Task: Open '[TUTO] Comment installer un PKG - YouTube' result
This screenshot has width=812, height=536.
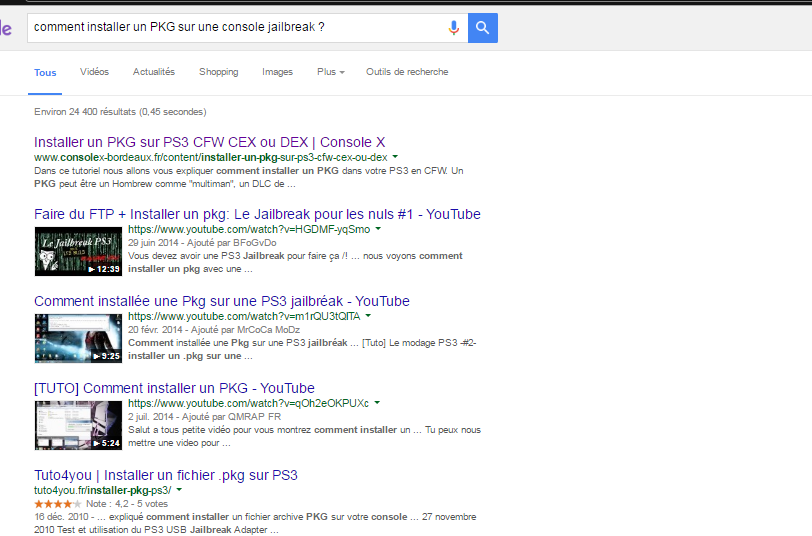Action: [175, 388]
